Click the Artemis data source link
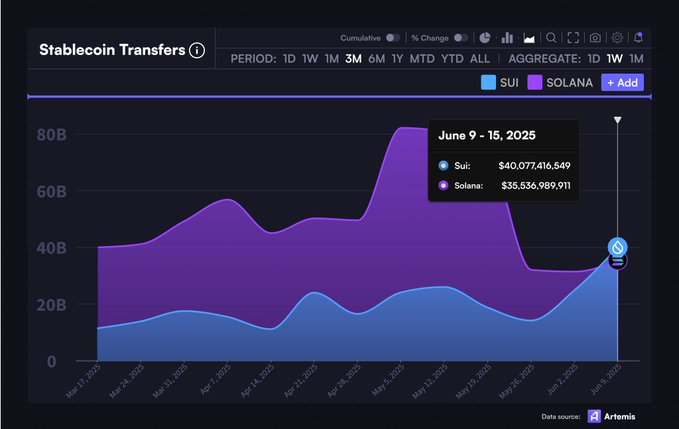Screen dimensions: 679x429 (620, 416)
